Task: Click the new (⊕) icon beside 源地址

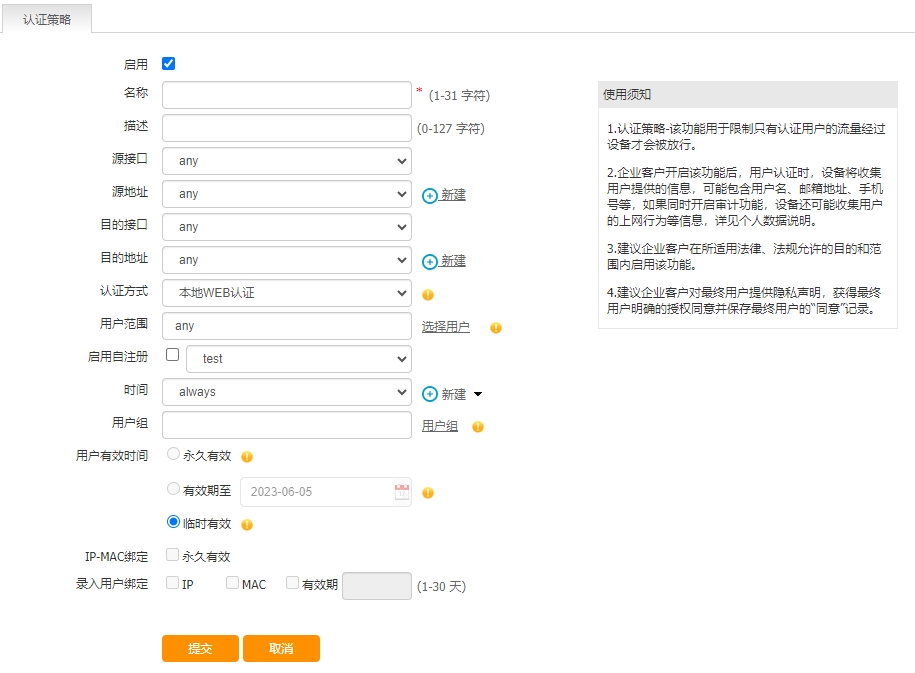Action: [x=430, y=194]
